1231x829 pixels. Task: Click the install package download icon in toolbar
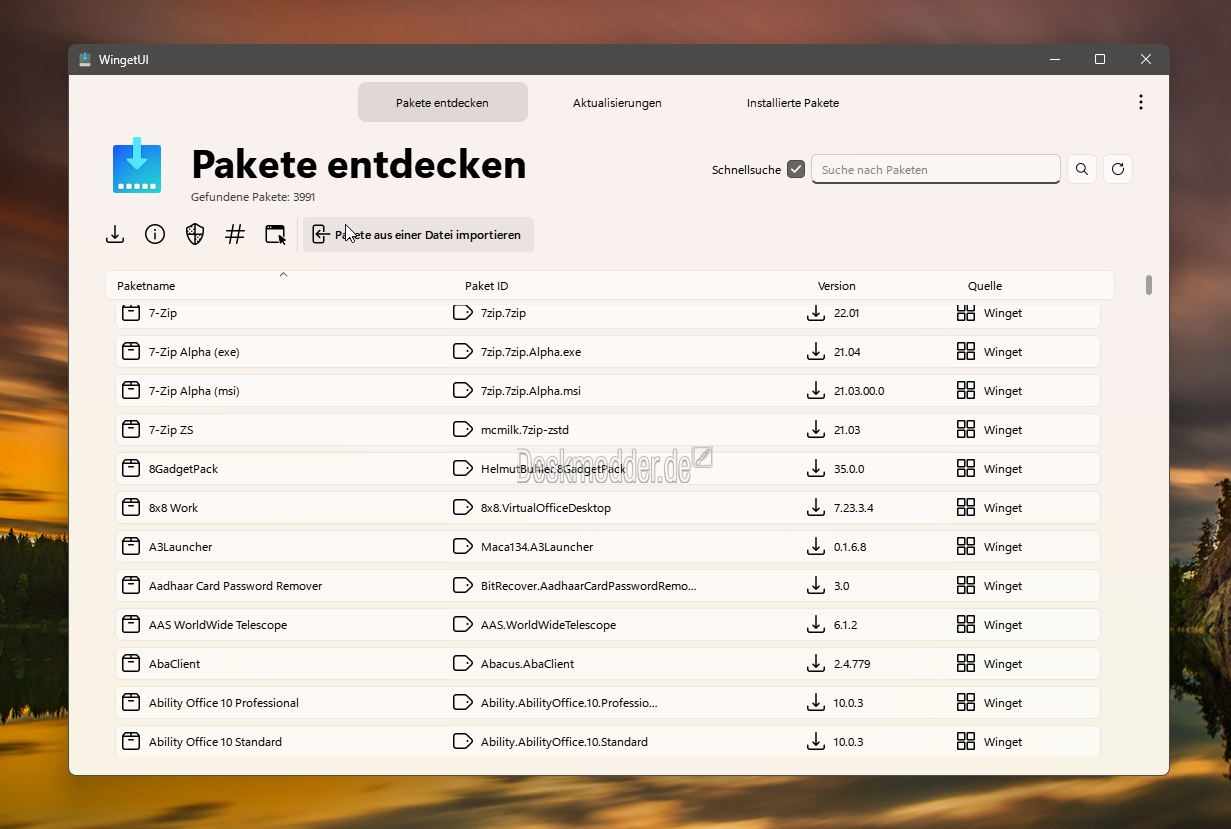pos(115,235)
